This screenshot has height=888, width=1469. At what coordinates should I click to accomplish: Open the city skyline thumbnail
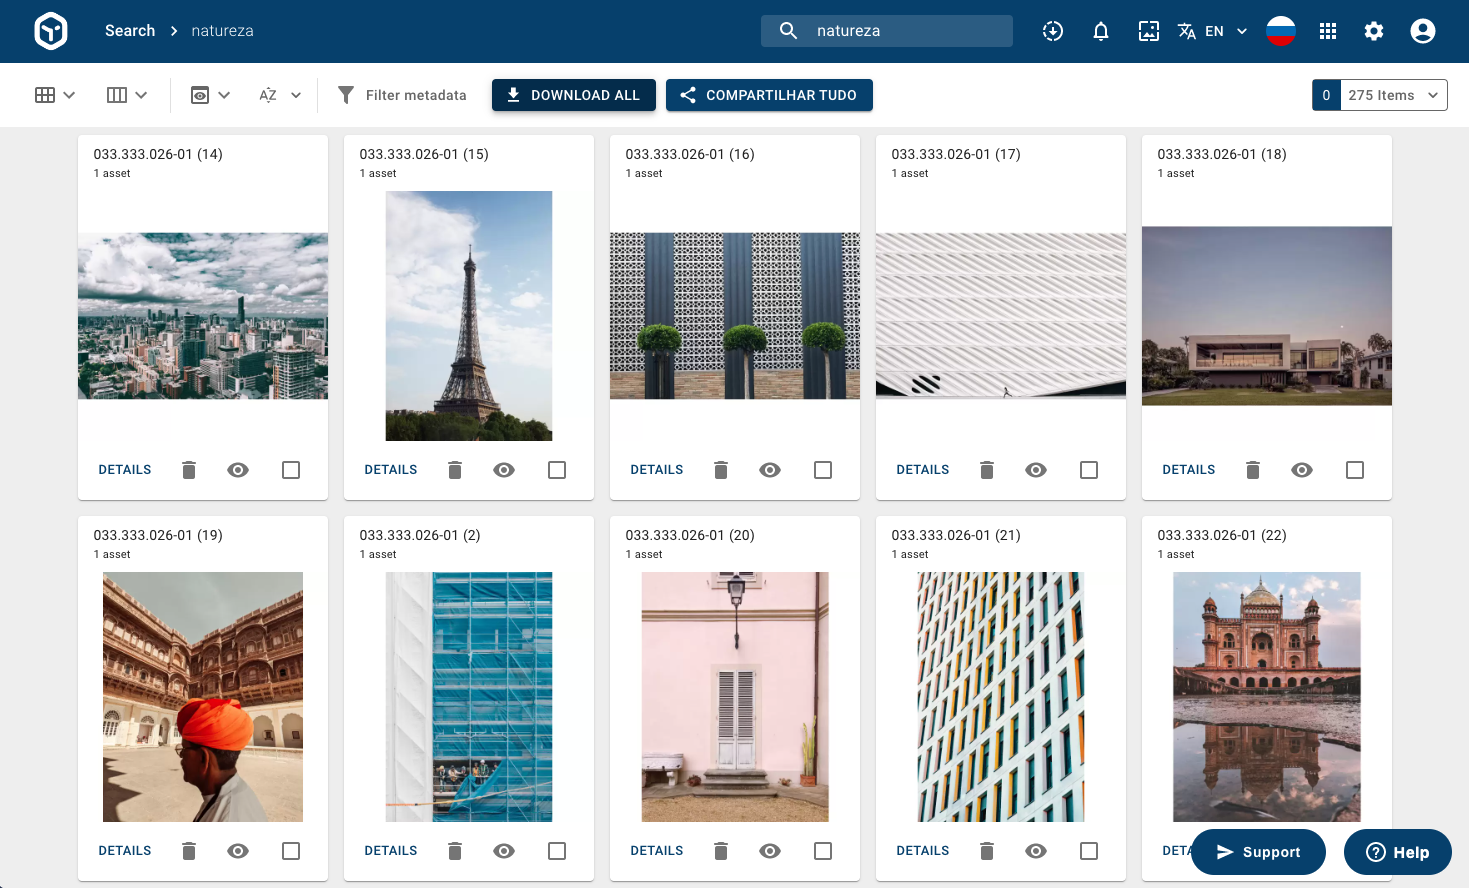(x=203, y=316)
